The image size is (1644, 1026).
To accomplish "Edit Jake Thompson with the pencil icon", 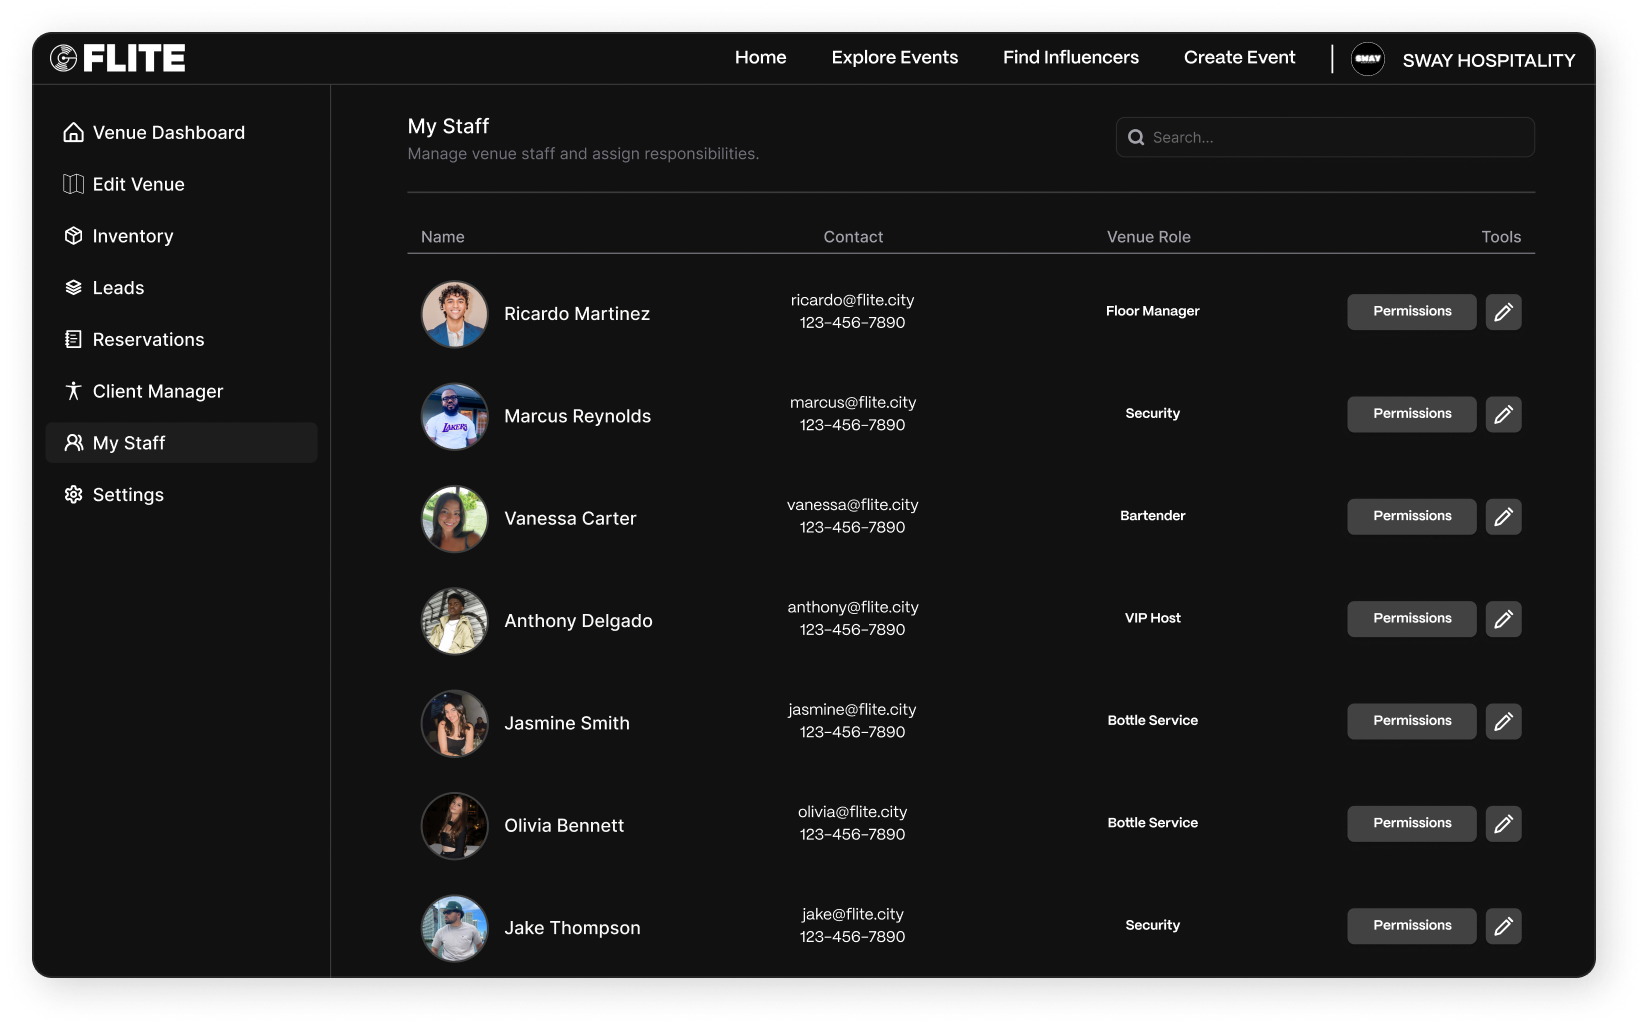I will tap(1503, 926).
